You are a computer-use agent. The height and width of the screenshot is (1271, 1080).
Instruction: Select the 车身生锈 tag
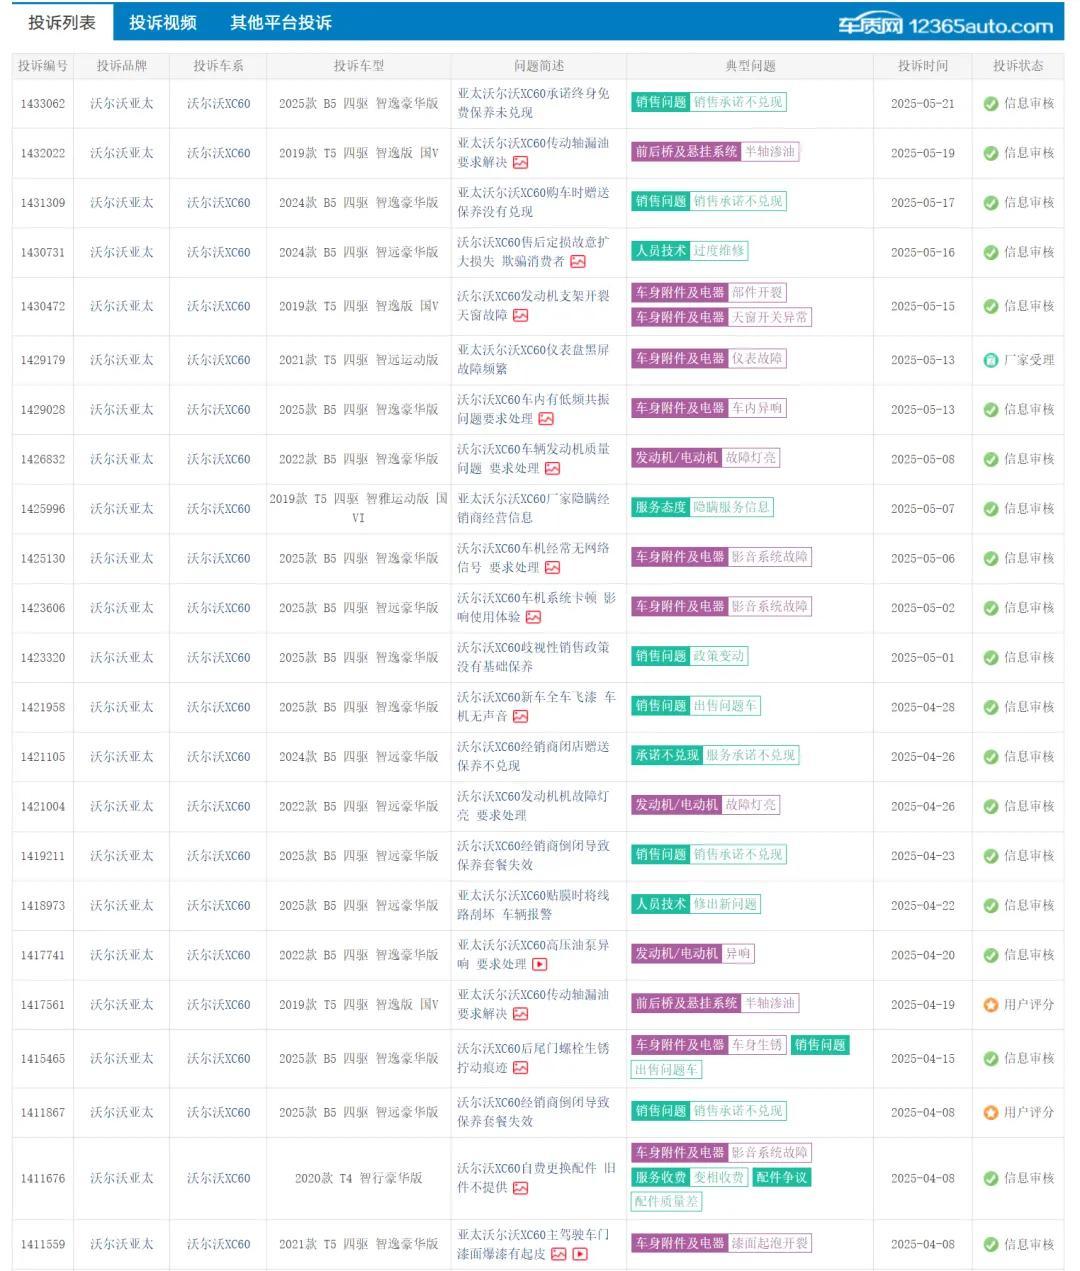[757, 1045]
